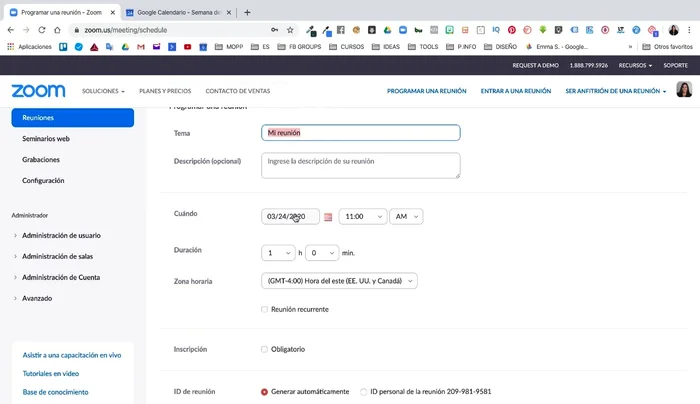Viewport: 700px width, 404px height.
Task: Click green download arrow extension
Action: tap(543, 30)
